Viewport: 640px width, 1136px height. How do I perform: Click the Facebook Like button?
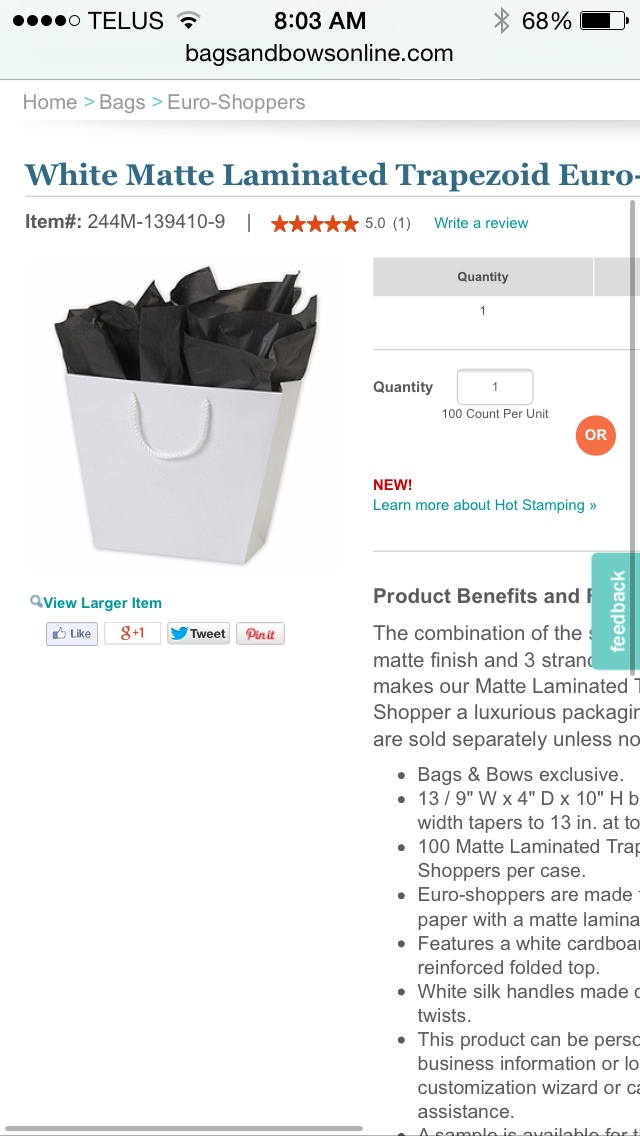point(72,634)
